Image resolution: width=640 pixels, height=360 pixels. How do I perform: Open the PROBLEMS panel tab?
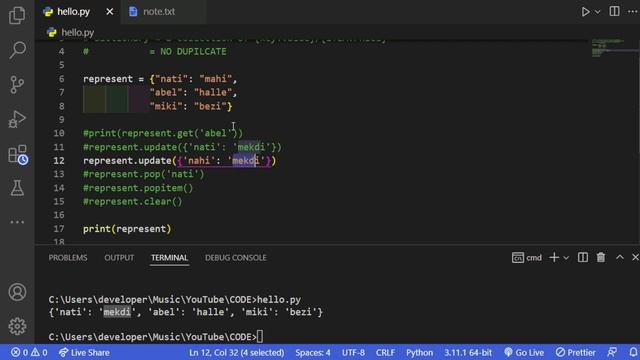pyautogui.click(x=68, y=258)
